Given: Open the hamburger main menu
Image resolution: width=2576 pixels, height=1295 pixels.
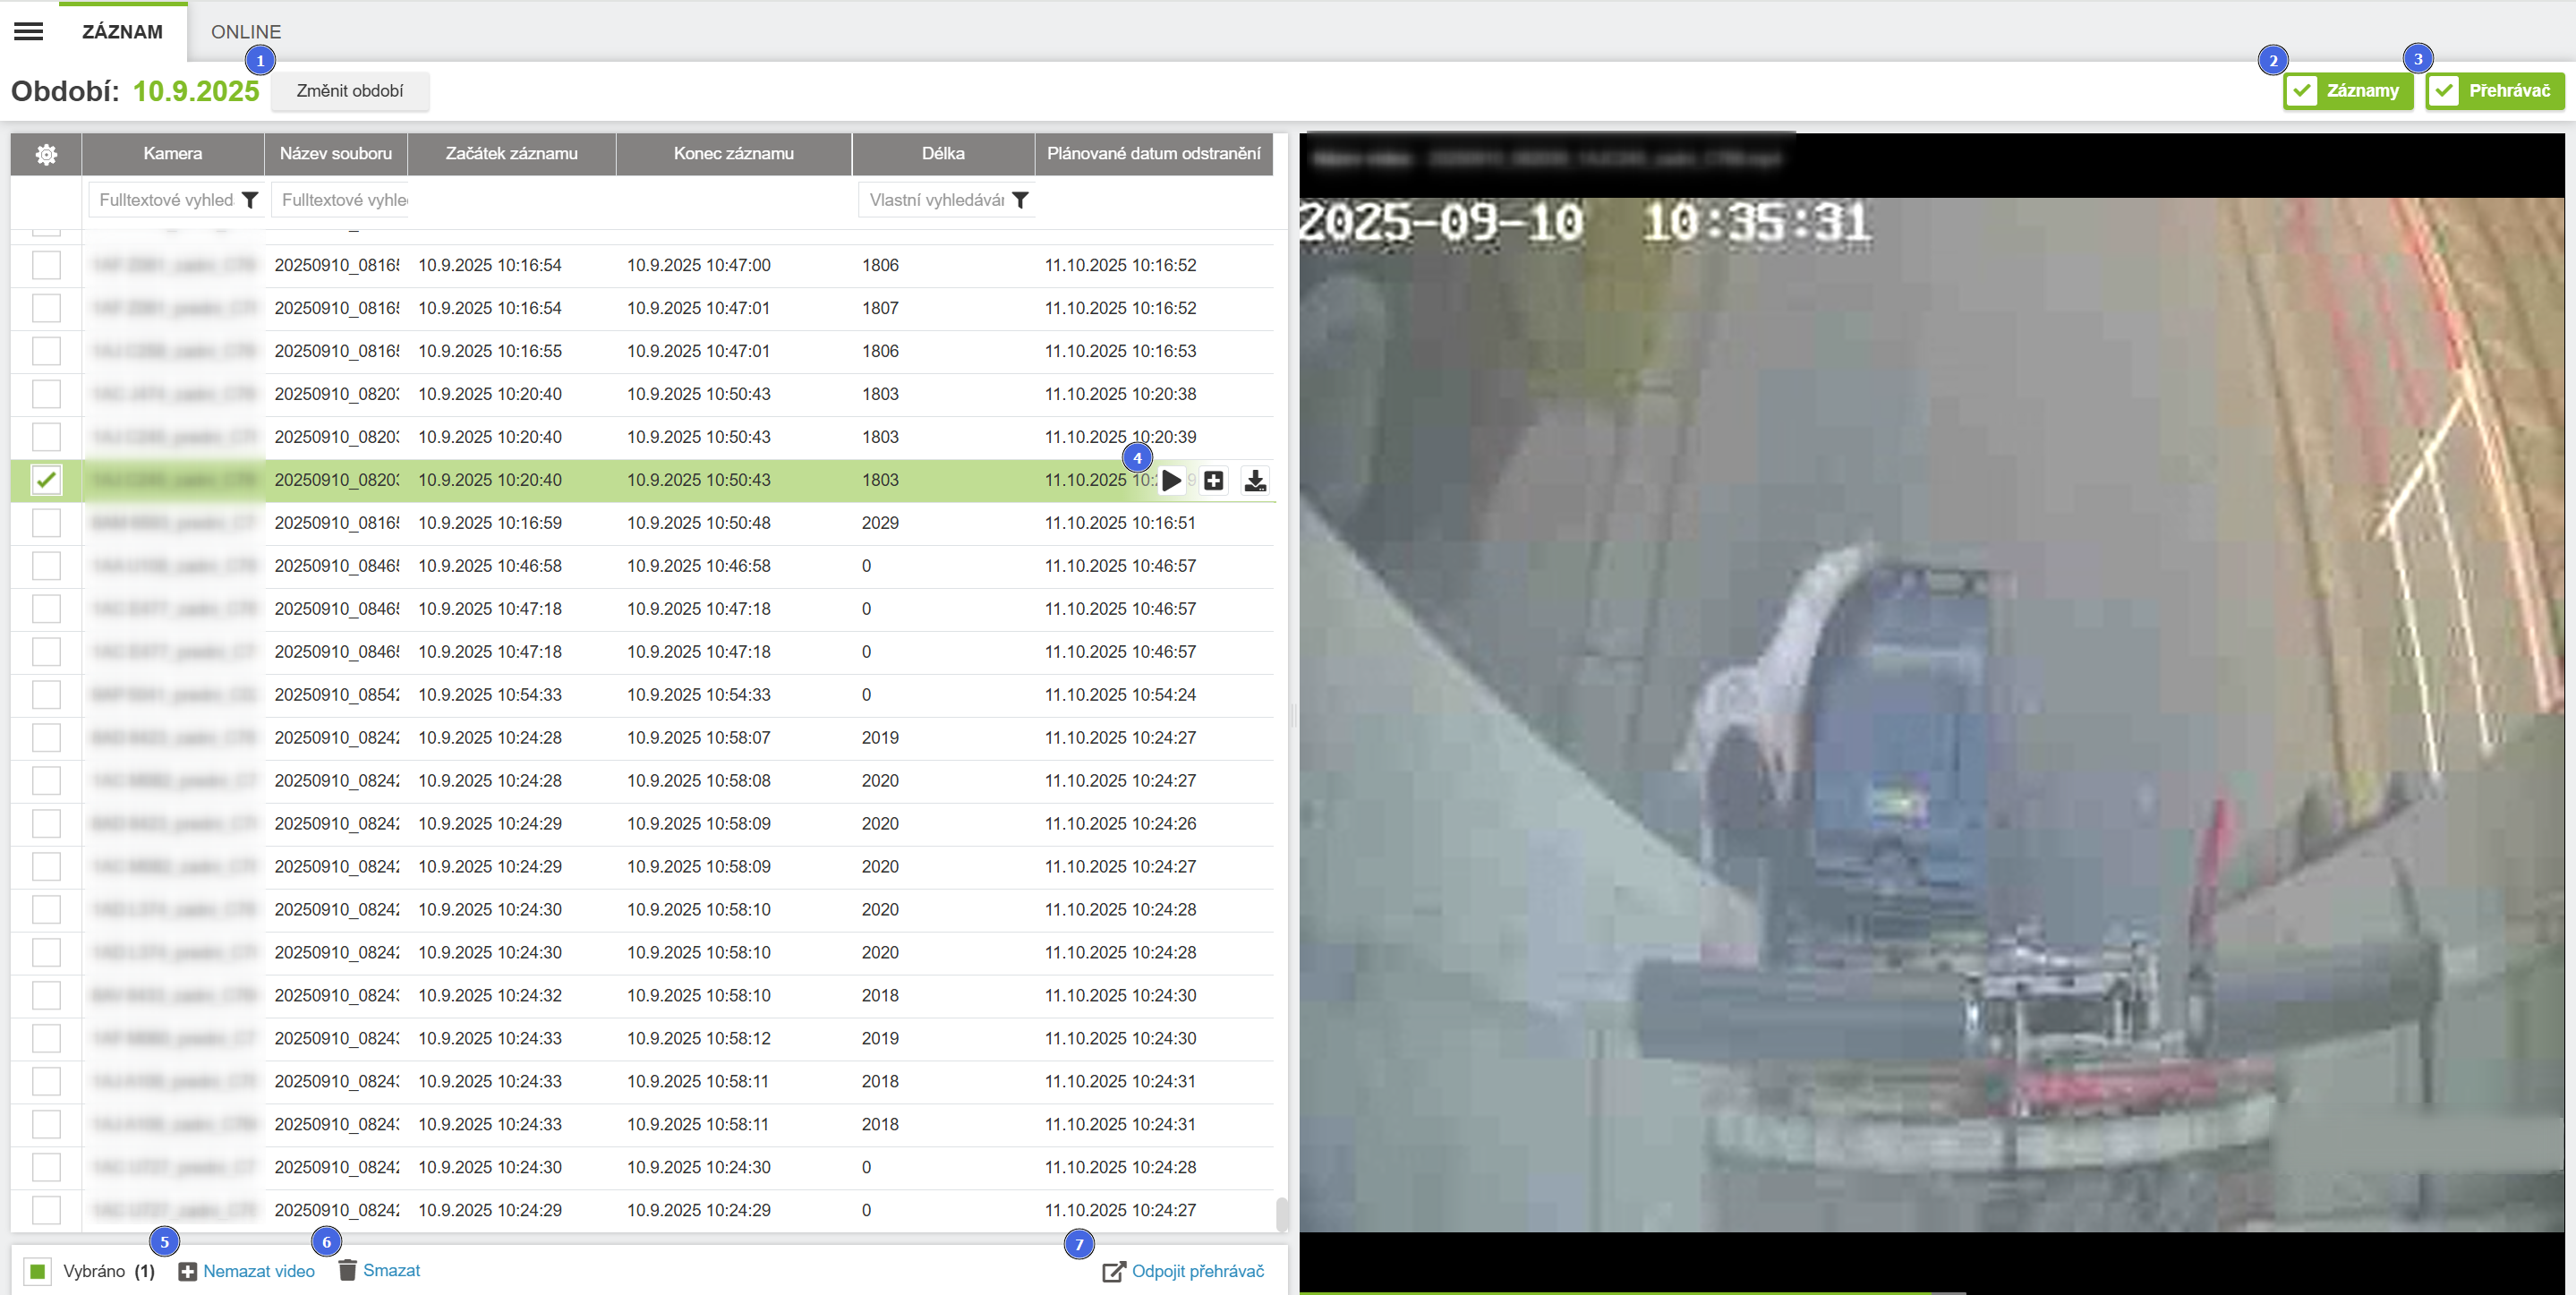Looking at the screenshot, I should point(28,31).
